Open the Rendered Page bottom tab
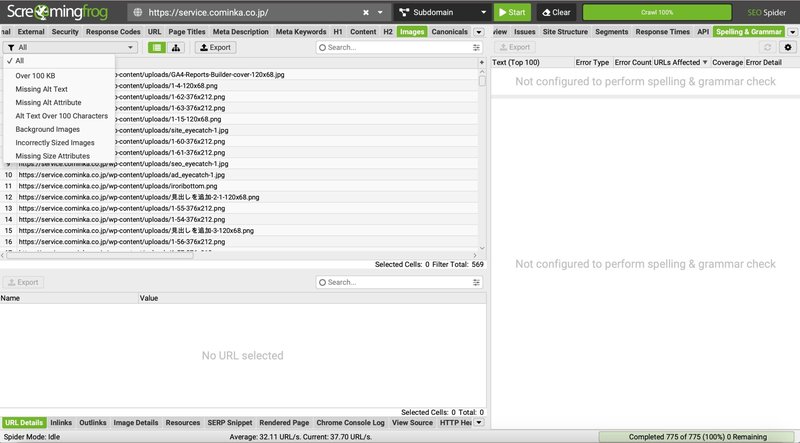Screen dimensions: 800x443 [284, 423]
